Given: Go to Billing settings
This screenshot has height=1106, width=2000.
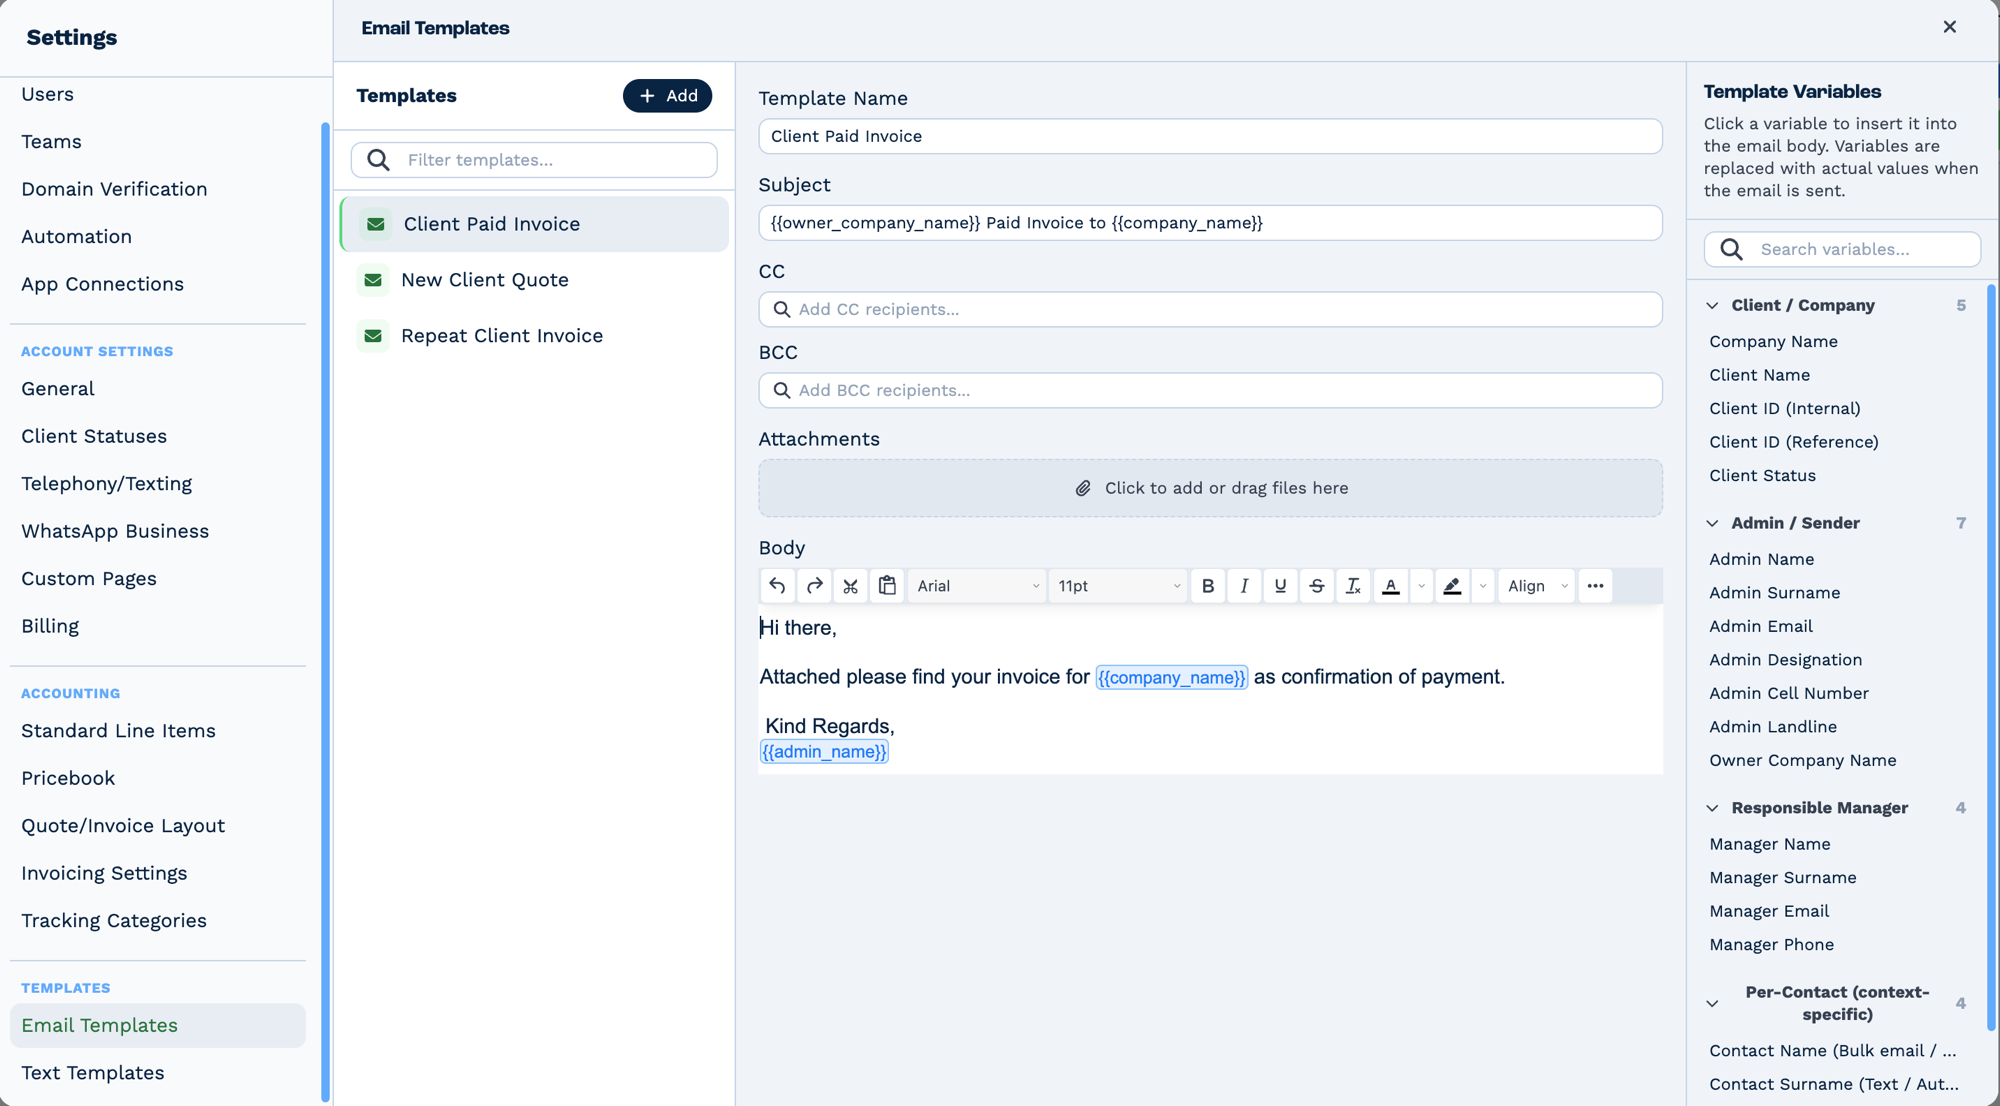Looking at the screenshot, I should [x=50, y=626].
